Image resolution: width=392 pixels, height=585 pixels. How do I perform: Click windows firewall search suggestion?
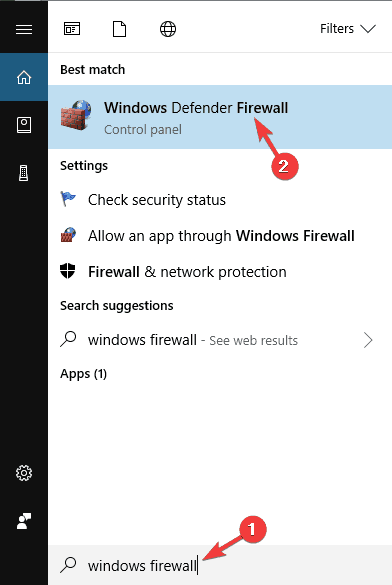click(220, 340)
